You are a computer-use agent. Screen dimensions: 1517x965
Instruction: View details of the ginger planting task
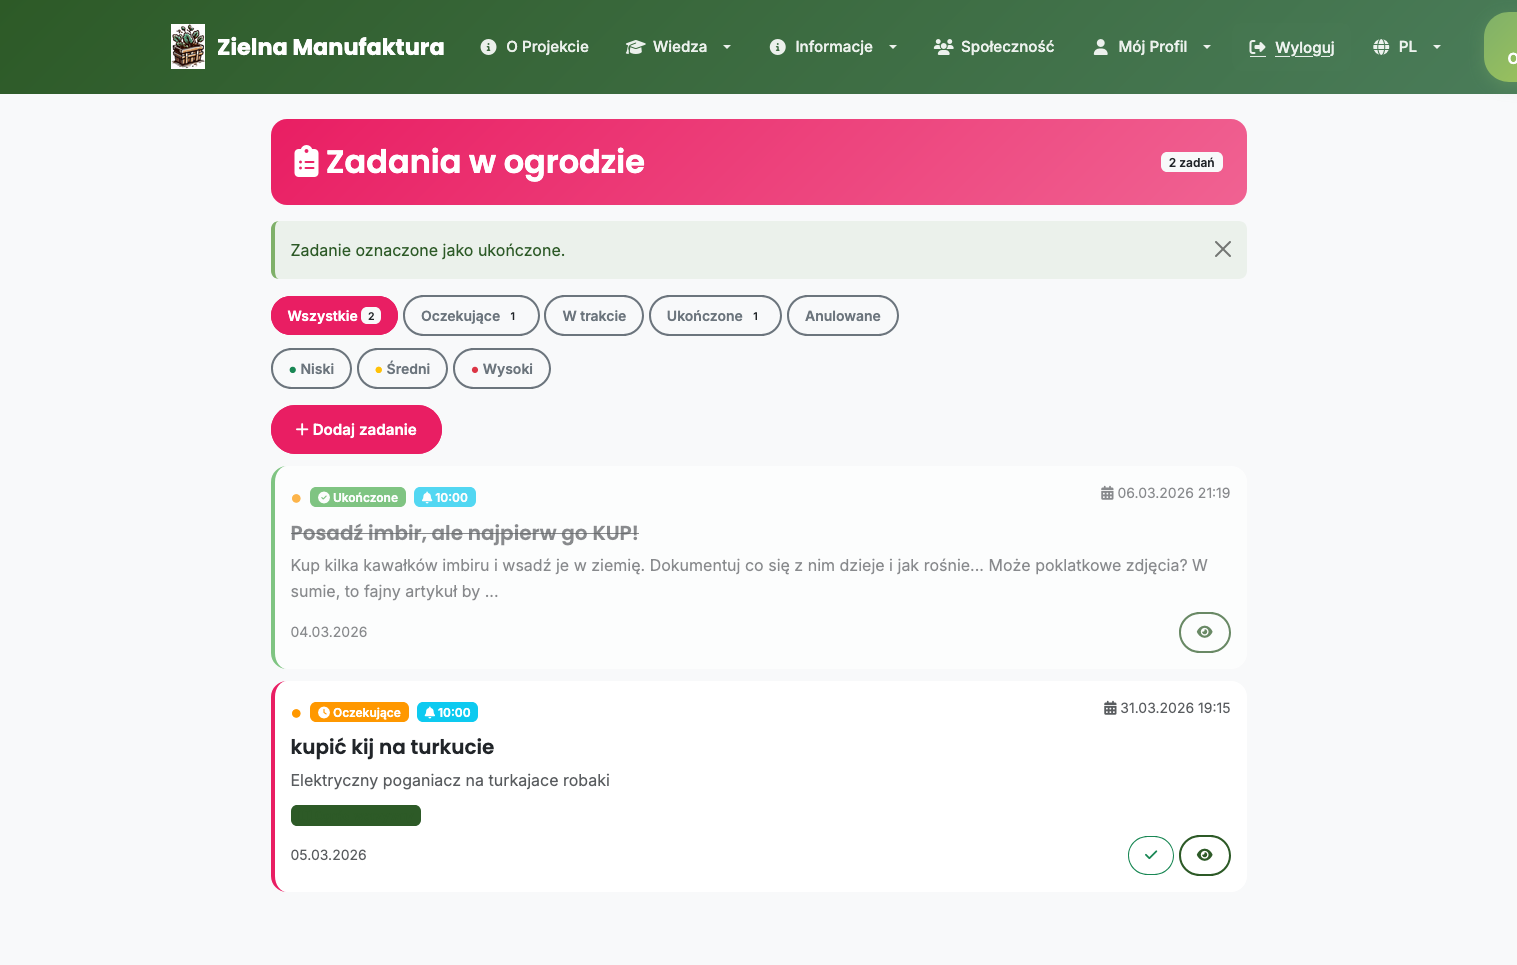pyautogui.click(x=1204, y=632)
